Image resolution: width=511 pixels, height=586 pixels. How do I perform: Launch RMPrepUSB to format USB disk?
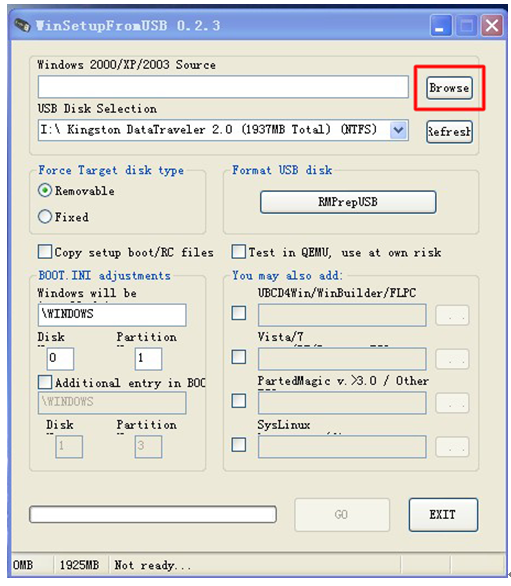(348, 202)
